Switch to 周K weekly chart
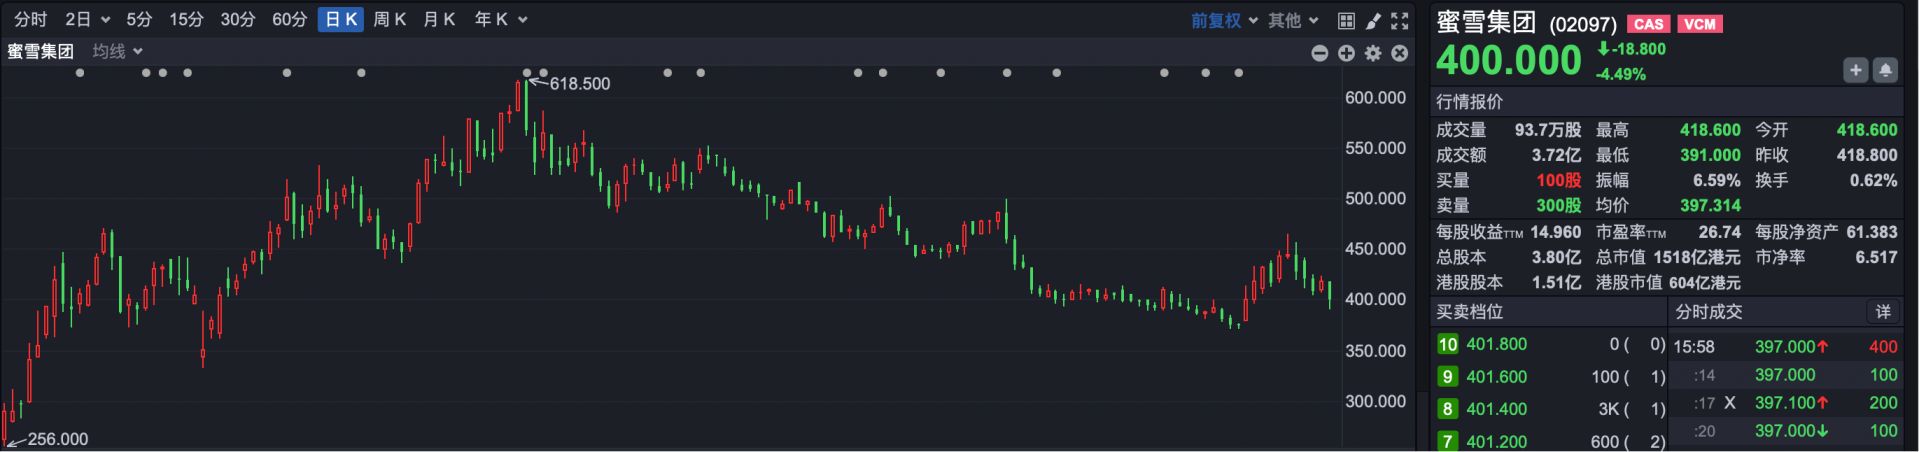 tap(389, 20)
